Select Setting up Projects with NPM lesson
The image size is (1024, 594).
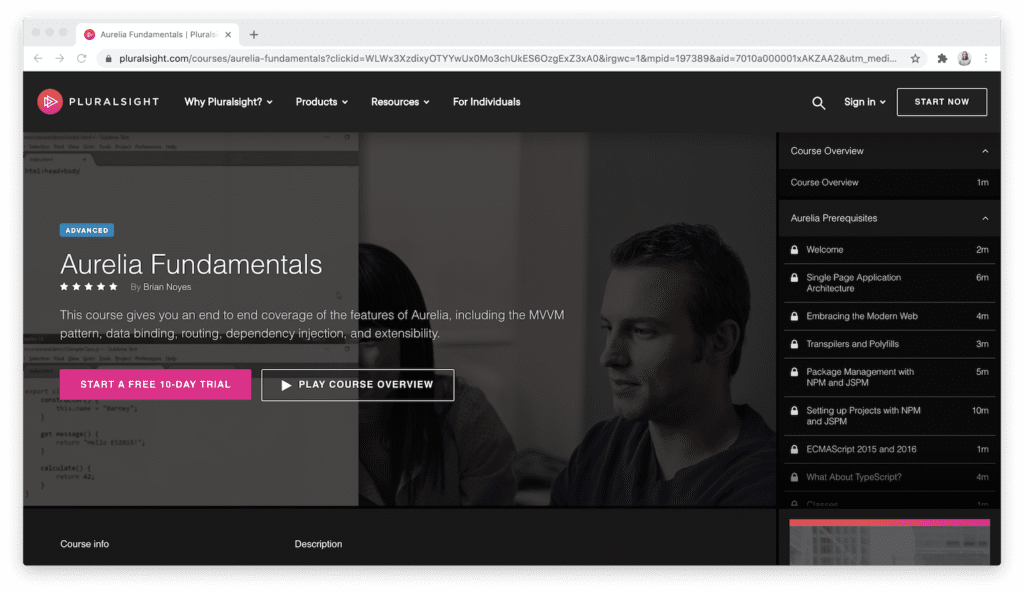pos(863,416)
